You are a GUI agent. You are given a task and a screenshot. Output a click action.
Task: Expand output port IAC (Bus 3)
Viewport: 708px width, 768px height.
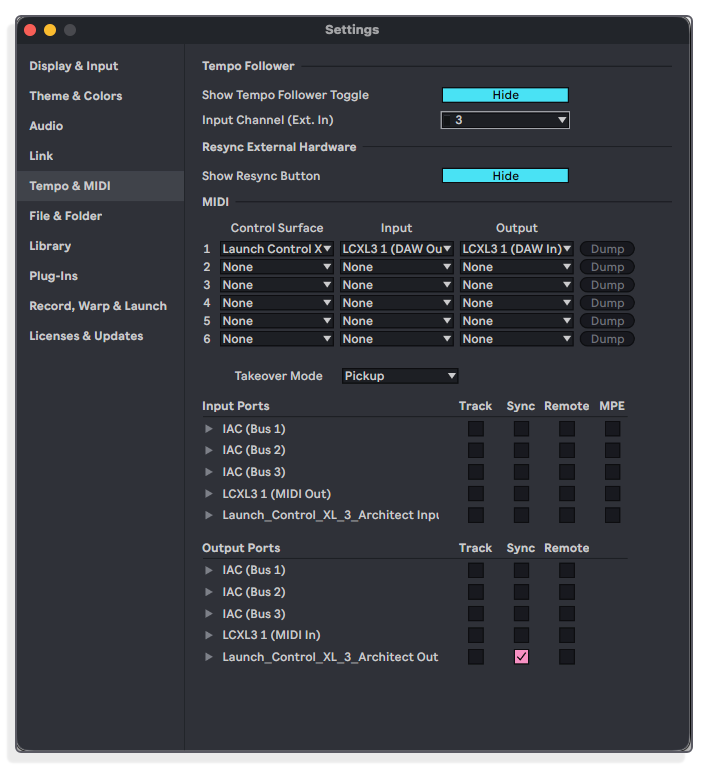pyautogui.click(x=209, y=614)
